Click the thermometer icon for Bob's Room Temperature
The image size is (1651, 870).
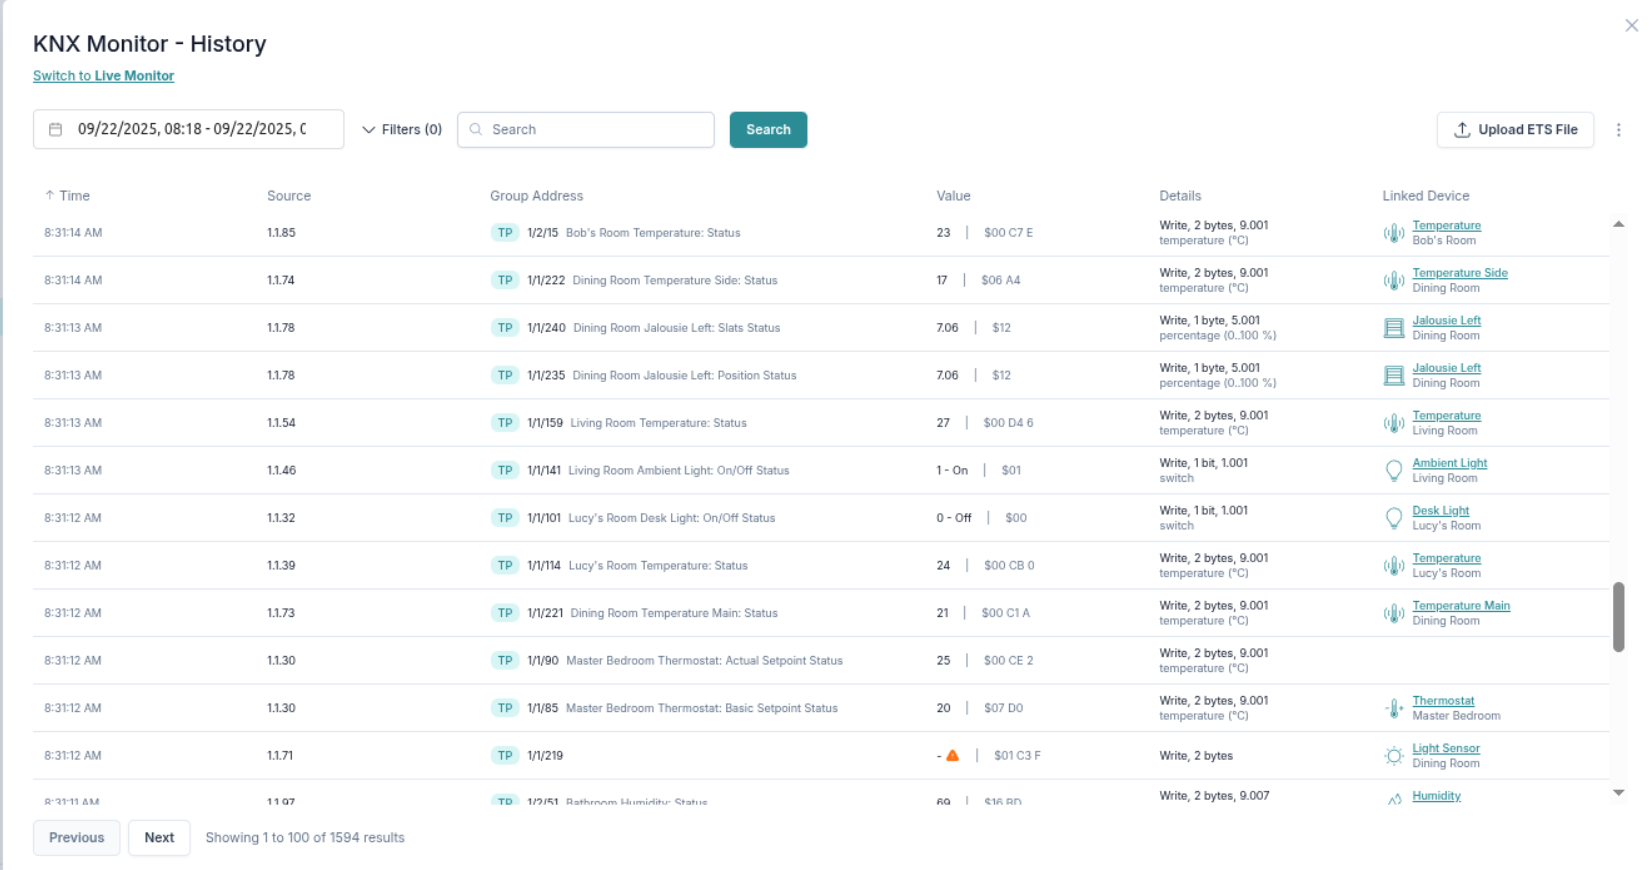point(1393,233)
